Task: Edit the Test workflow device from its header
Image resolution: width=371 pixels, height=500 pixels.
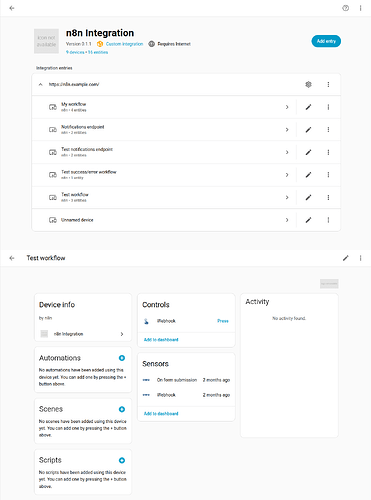Action: click(x=346, y=258)
